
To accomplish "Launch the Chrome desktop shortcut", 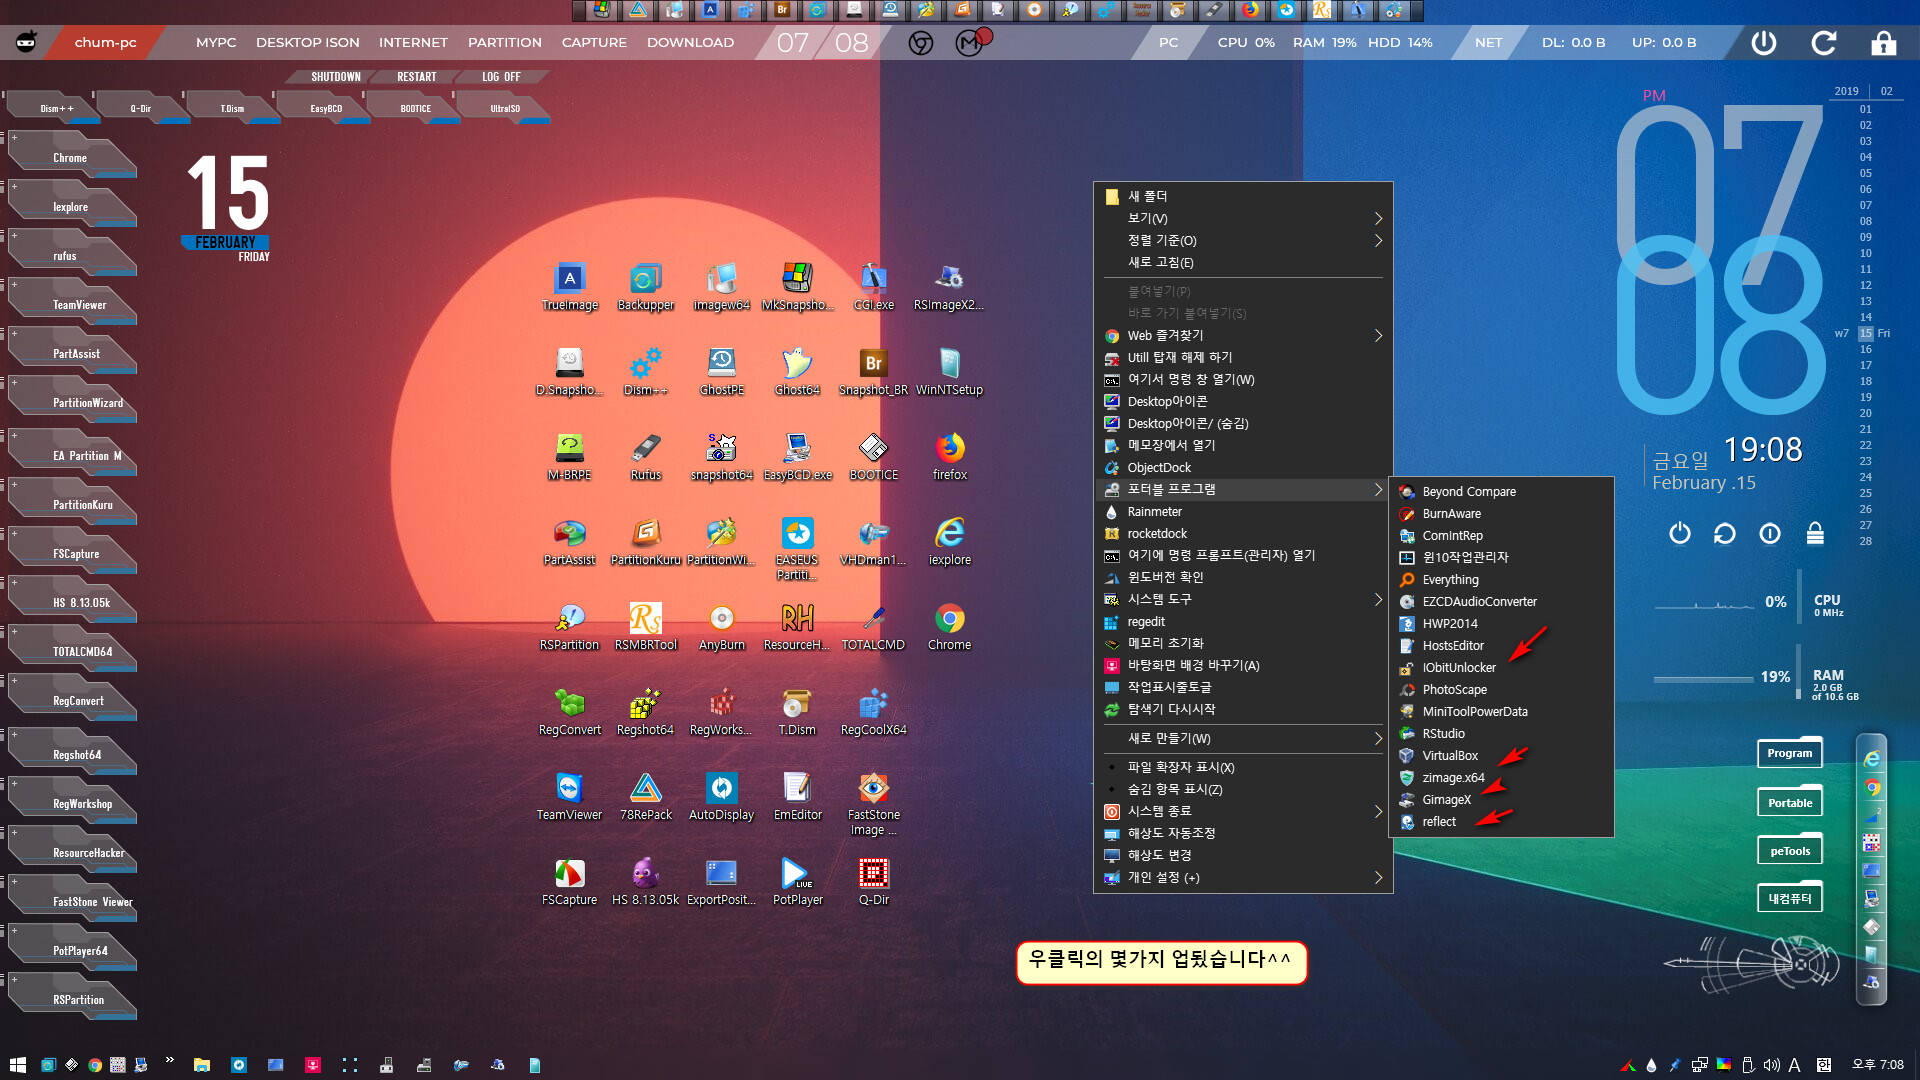I will tap(949, 627).
